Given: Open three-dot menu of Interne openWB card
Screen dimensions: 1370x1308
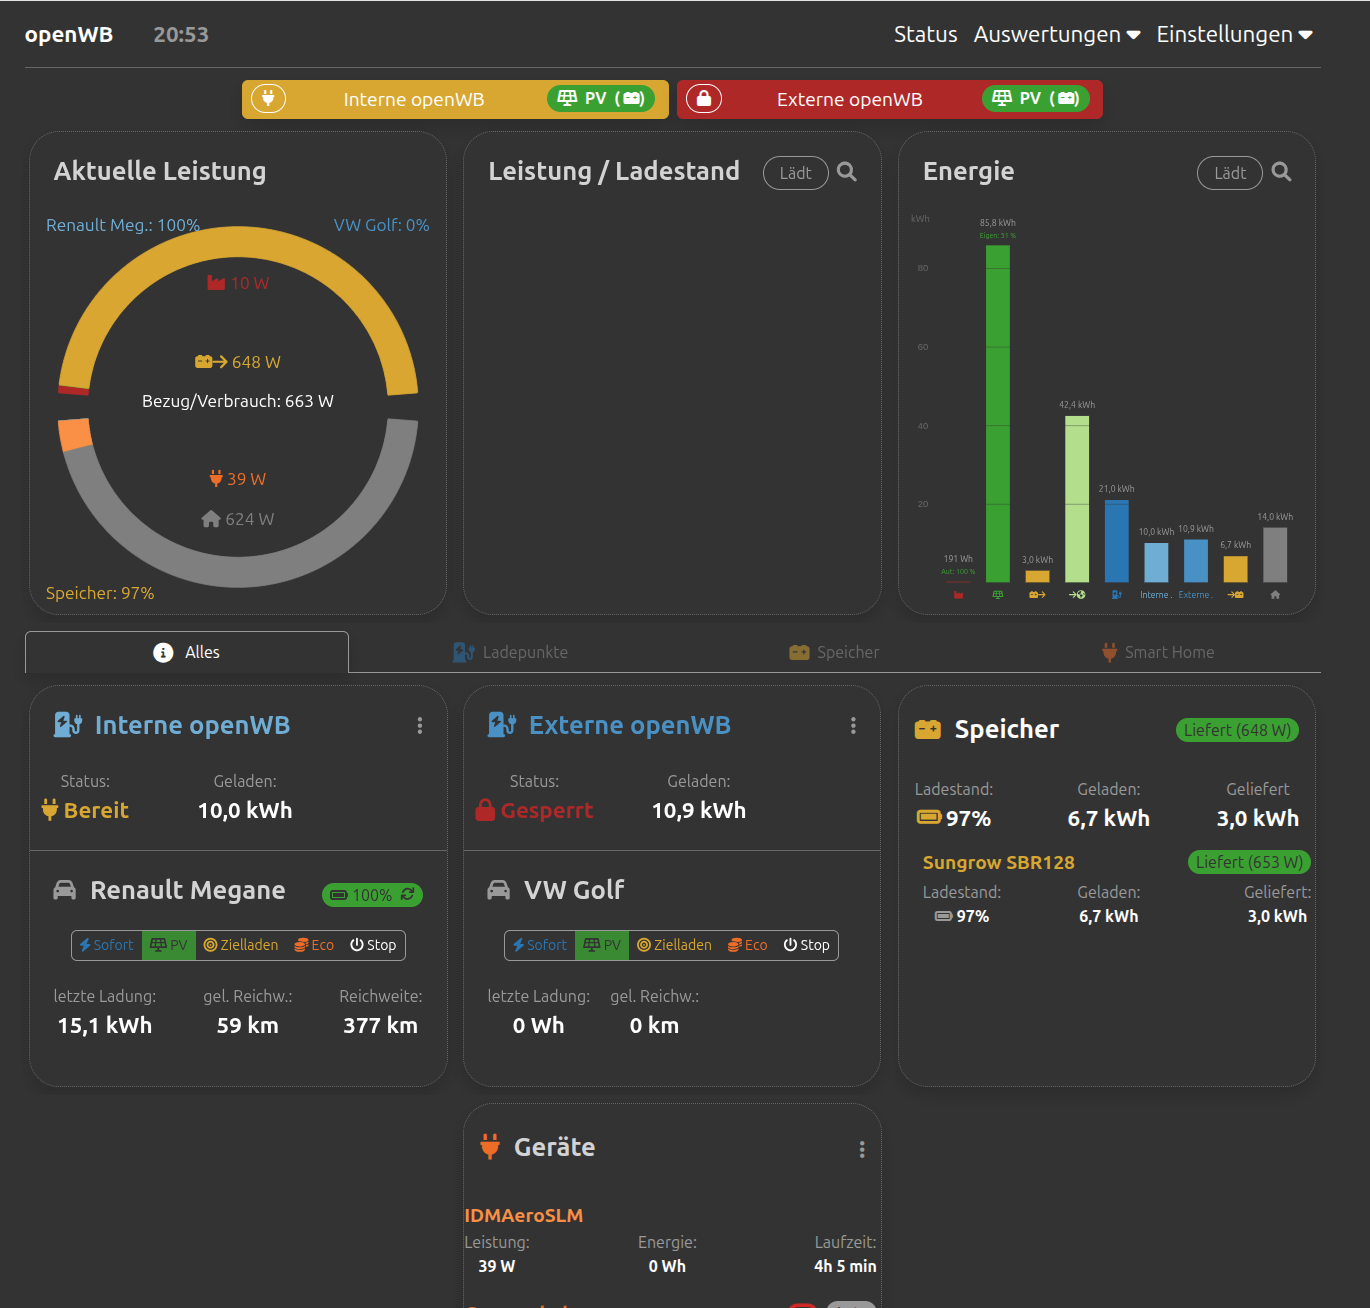Looking at the screenshot, I should [420, 726].
